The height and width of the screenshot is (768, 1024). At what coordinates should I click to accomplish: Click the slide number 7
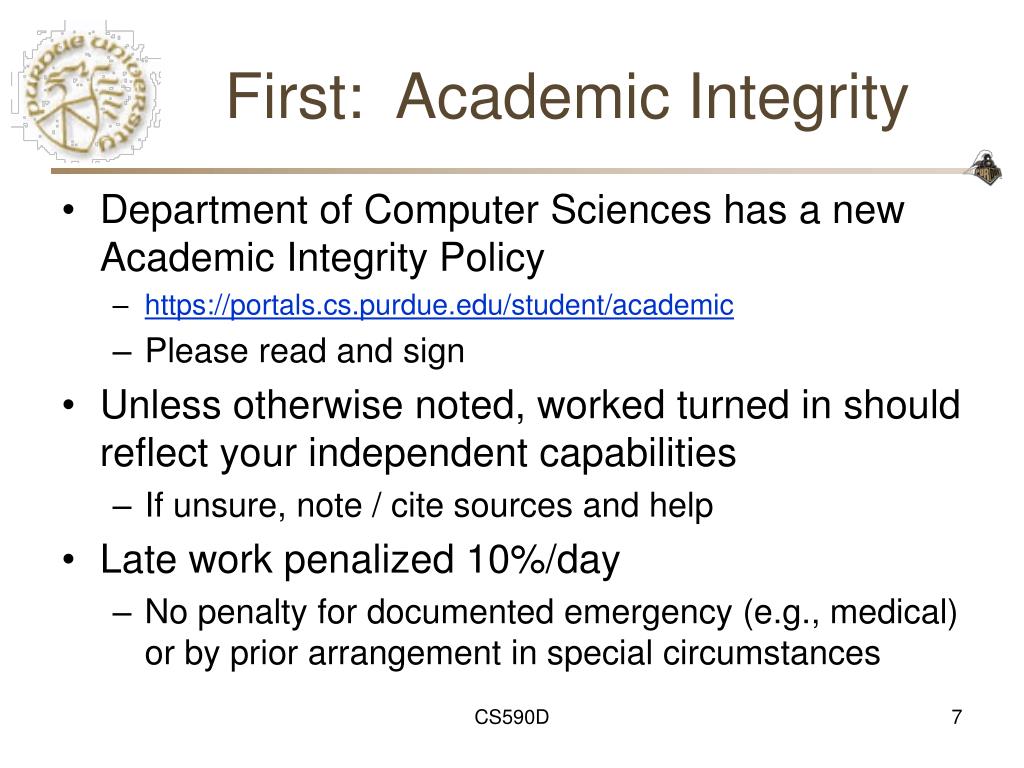[x=957, y=717]
